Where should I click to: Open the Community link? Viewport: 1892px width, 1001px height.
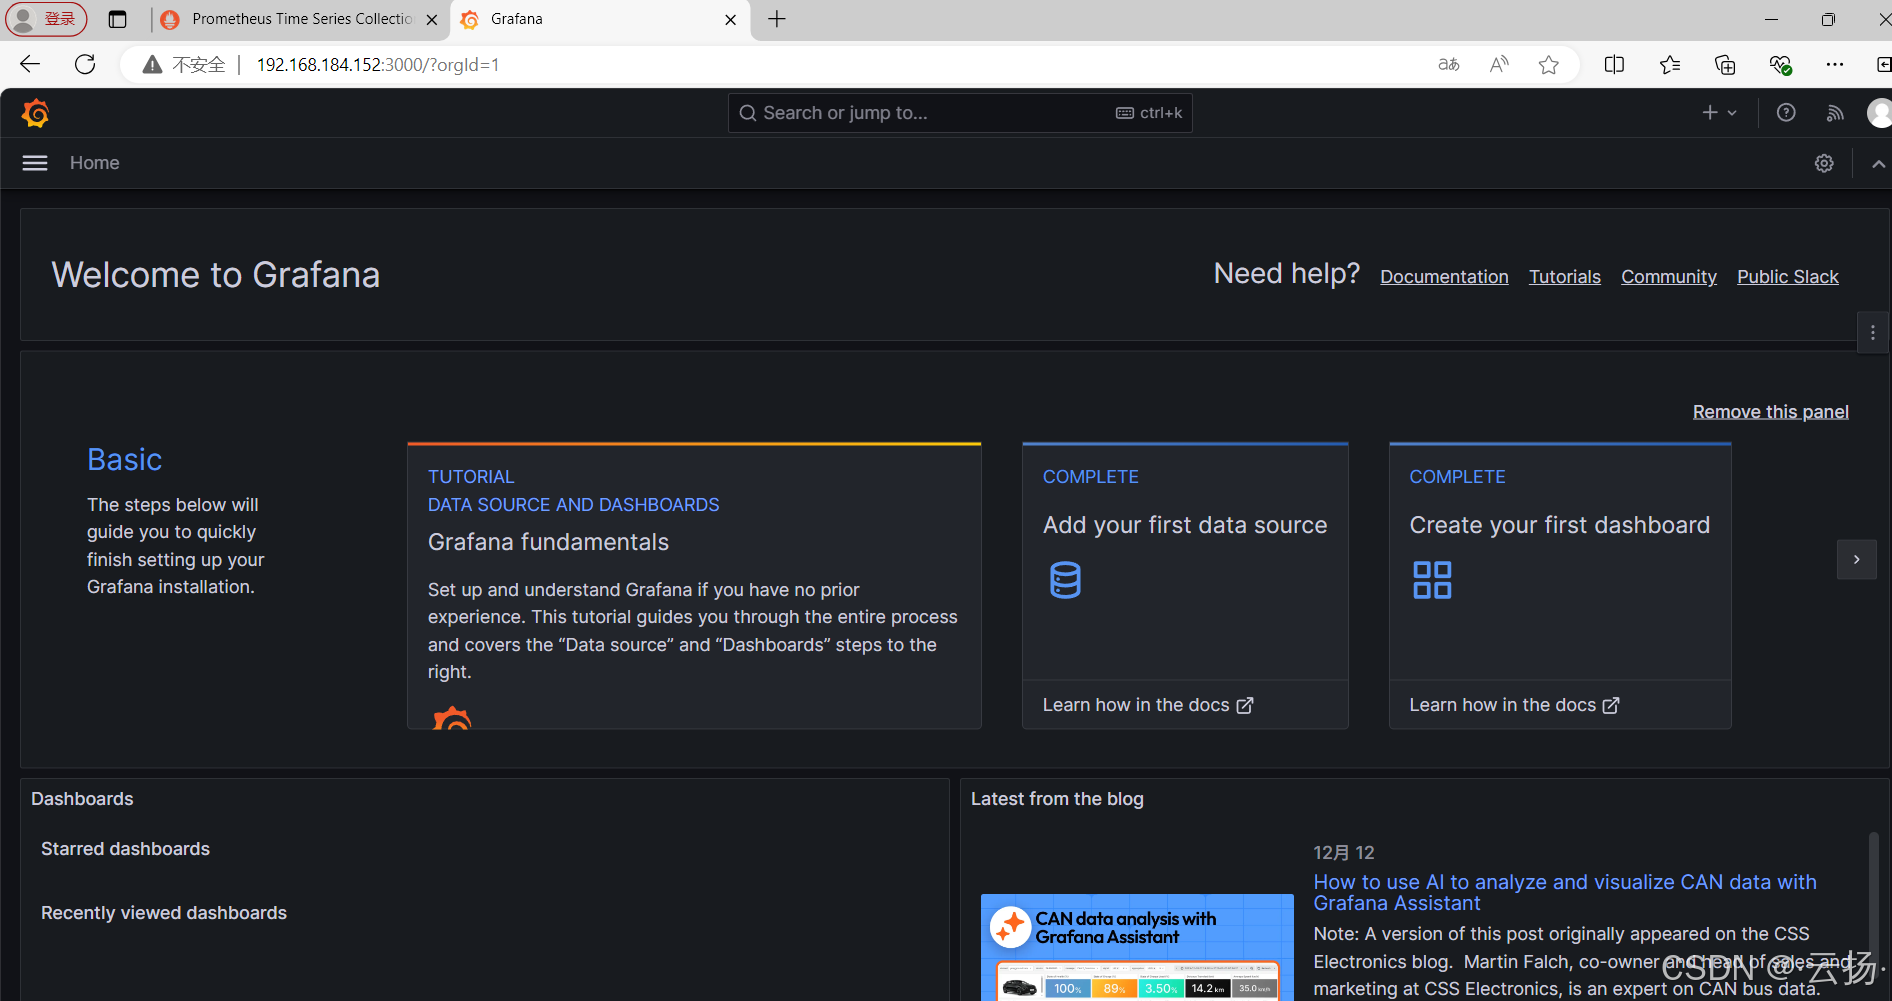[x=1668, y=277]
